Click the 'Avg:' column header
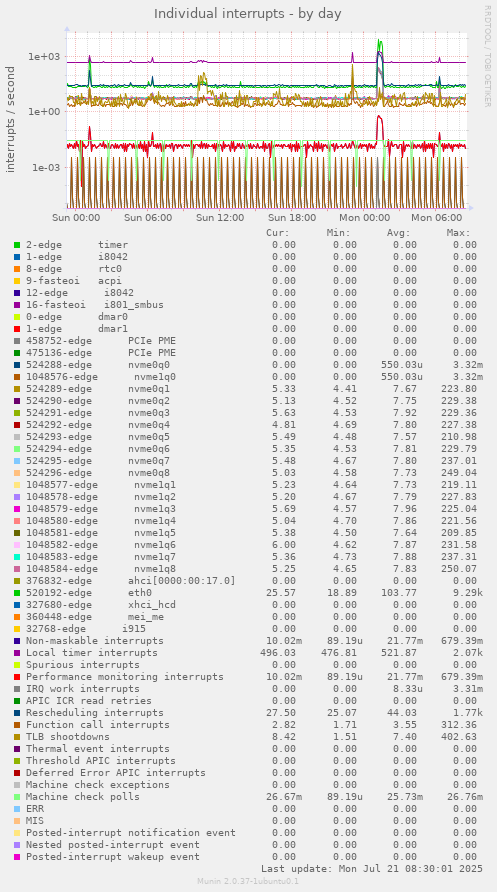Image resolution: width=497 pixels, height=892 pixels. [x=399, y=233]
